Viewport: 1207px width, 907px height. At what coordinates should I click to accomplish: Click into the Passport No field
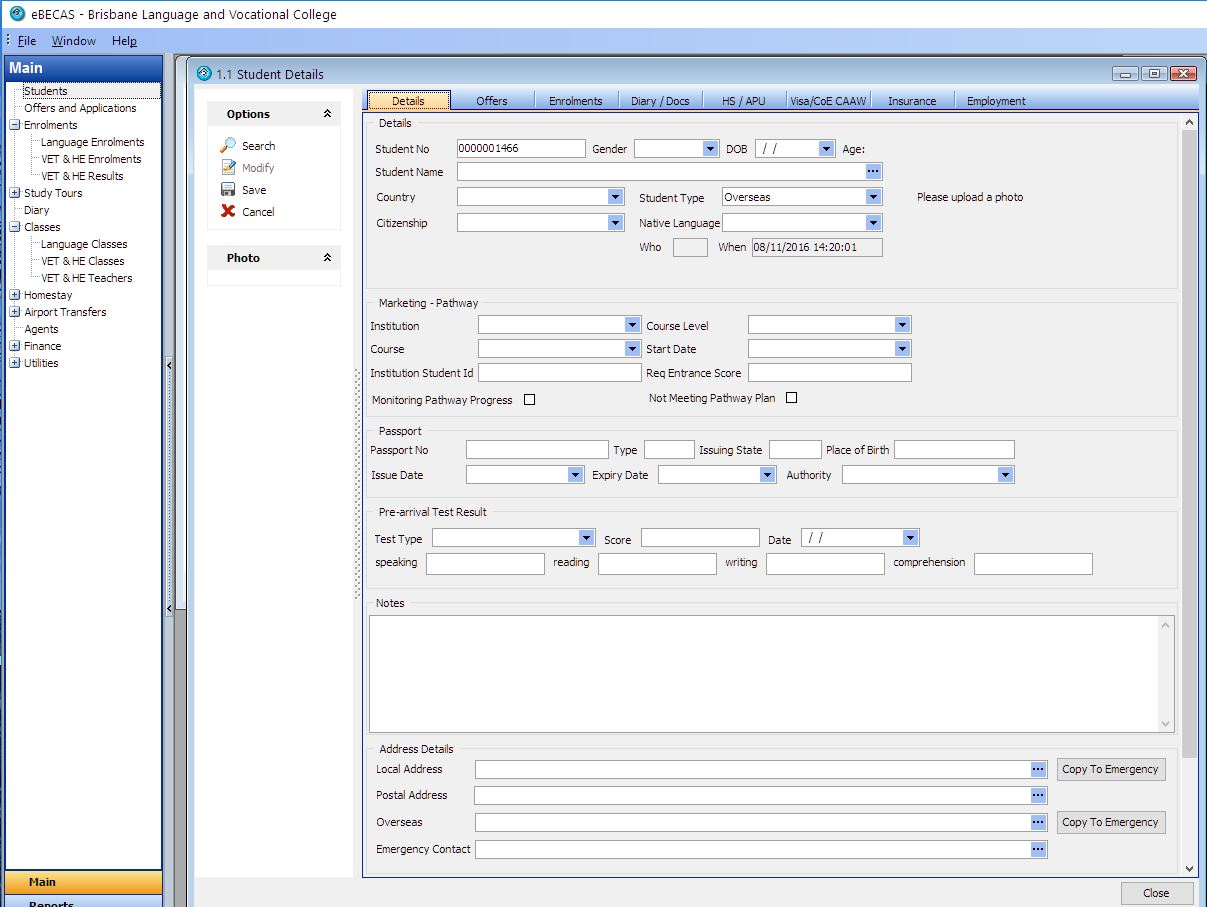537,450
